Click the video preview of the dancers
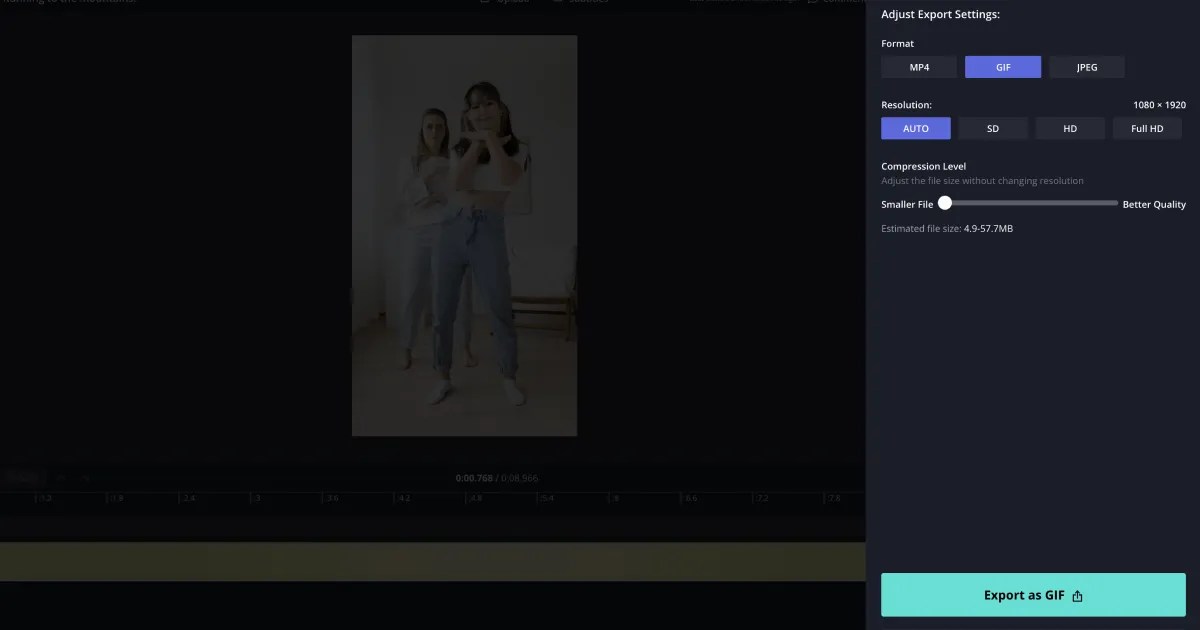Viewport: 1200px width, 630px height. [x=464, y=235]
